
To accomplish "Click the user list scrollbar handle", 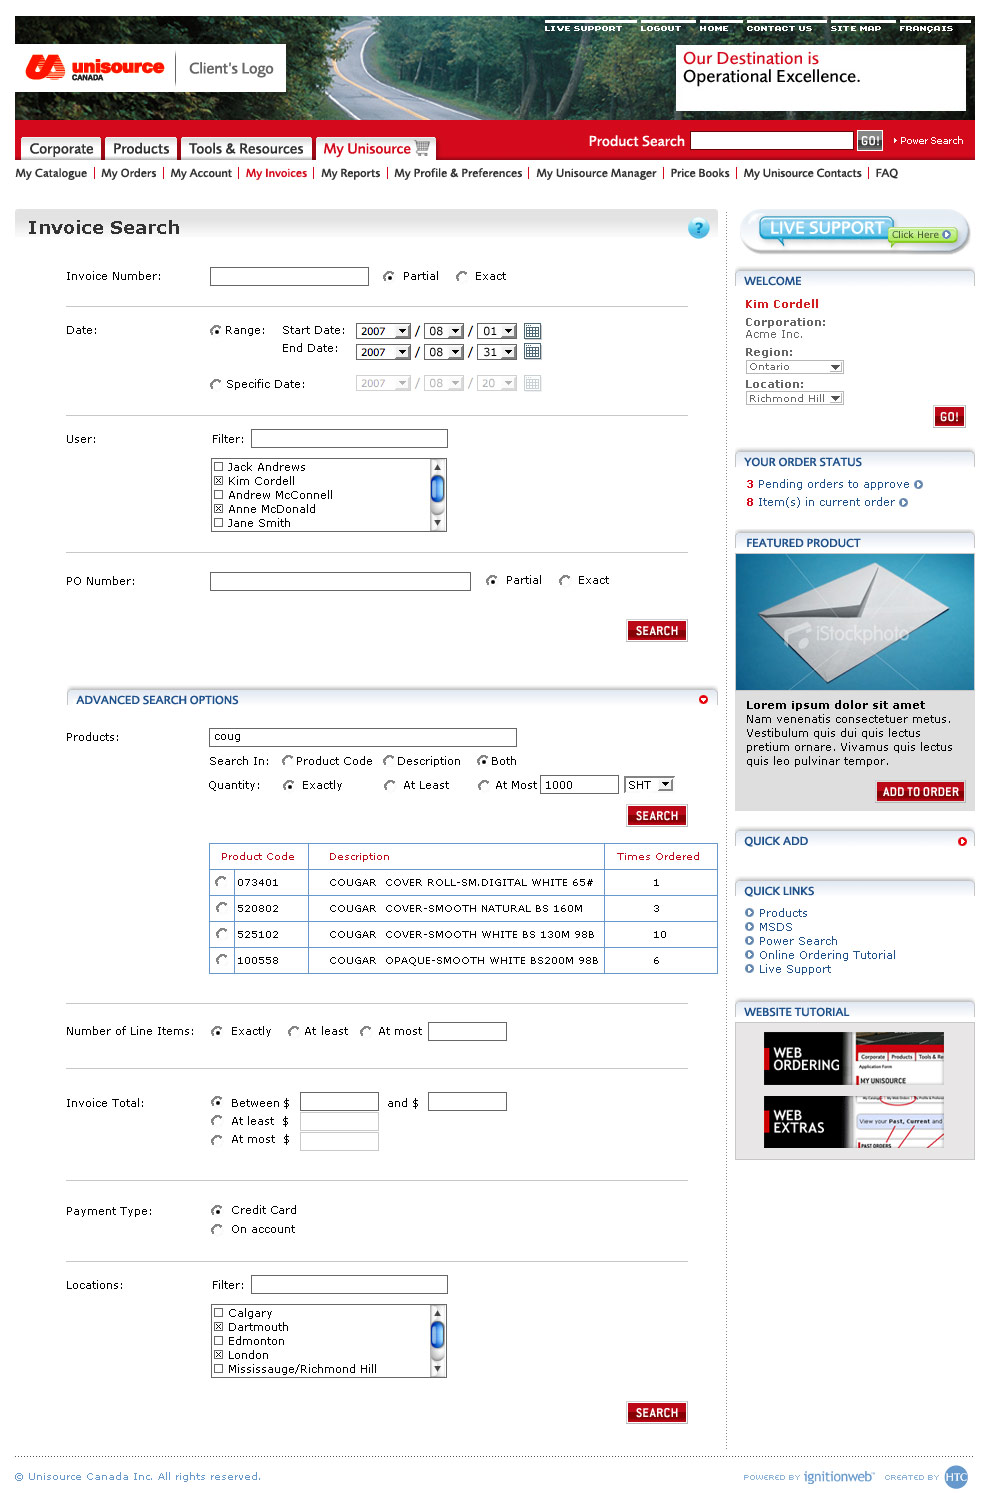I will [x=437, y=489].
